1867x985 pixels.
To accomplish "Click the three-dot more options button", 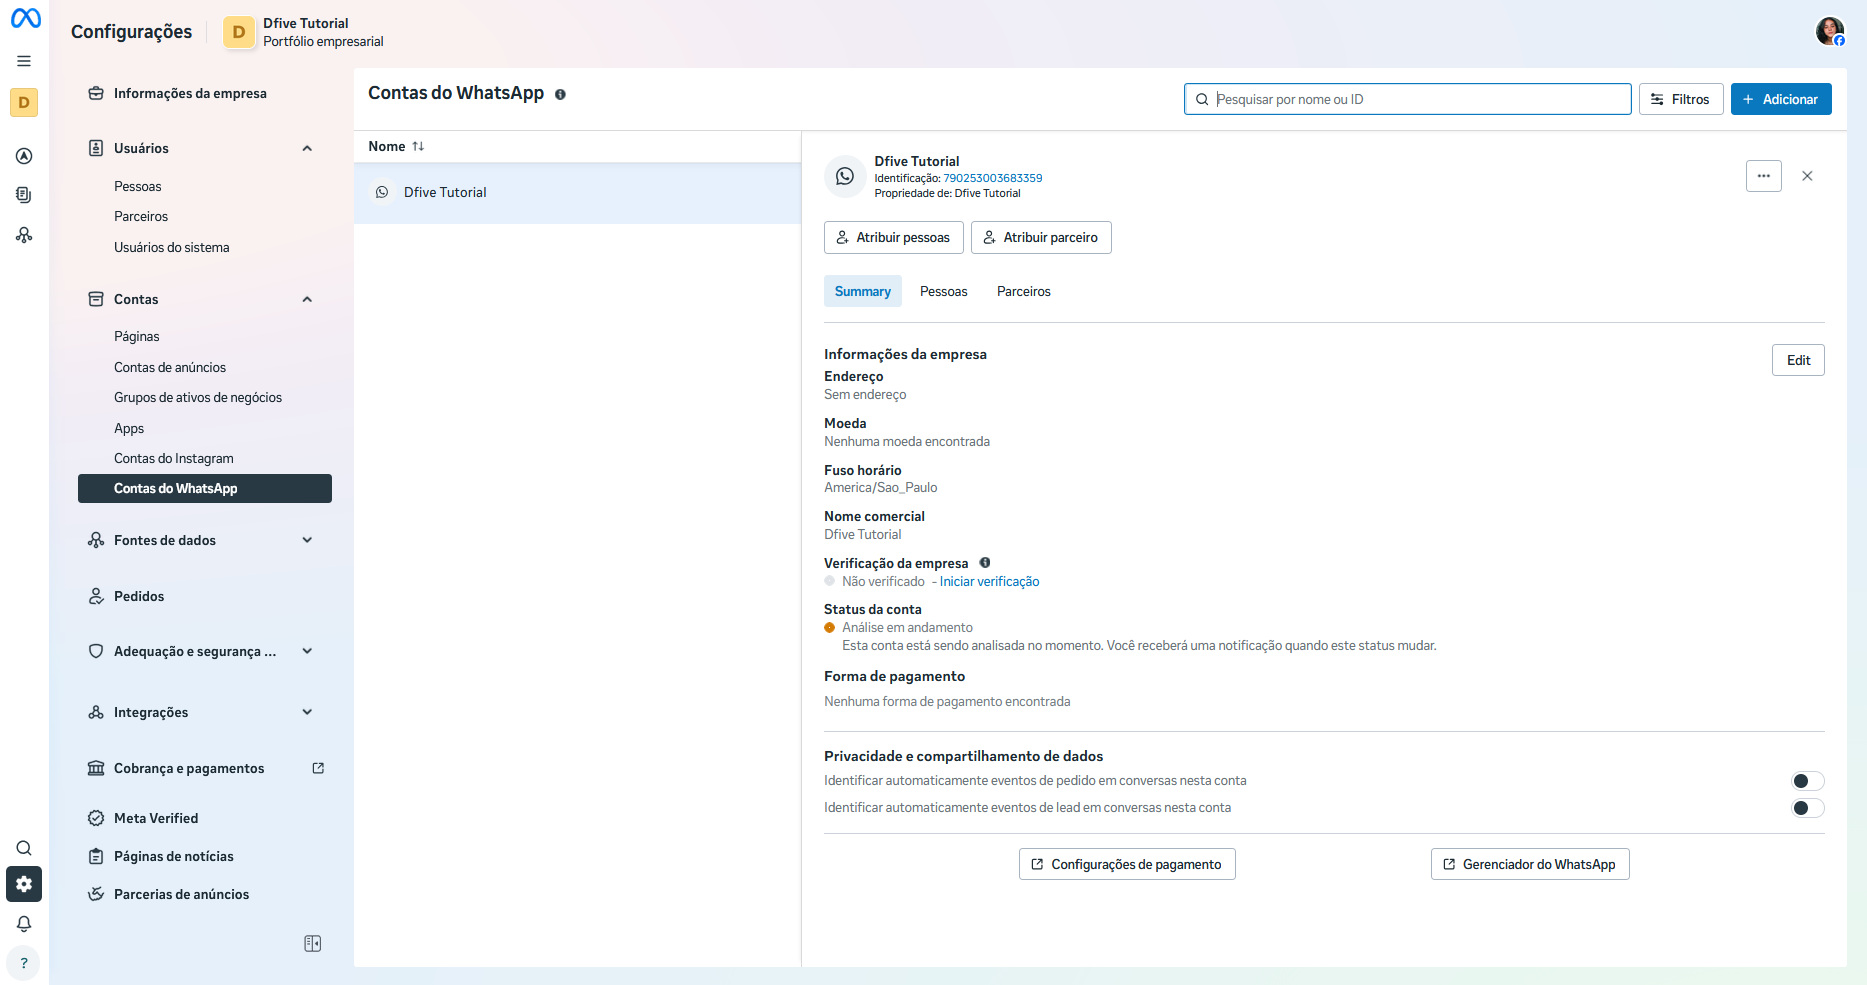I will (x=1763, y=176).
